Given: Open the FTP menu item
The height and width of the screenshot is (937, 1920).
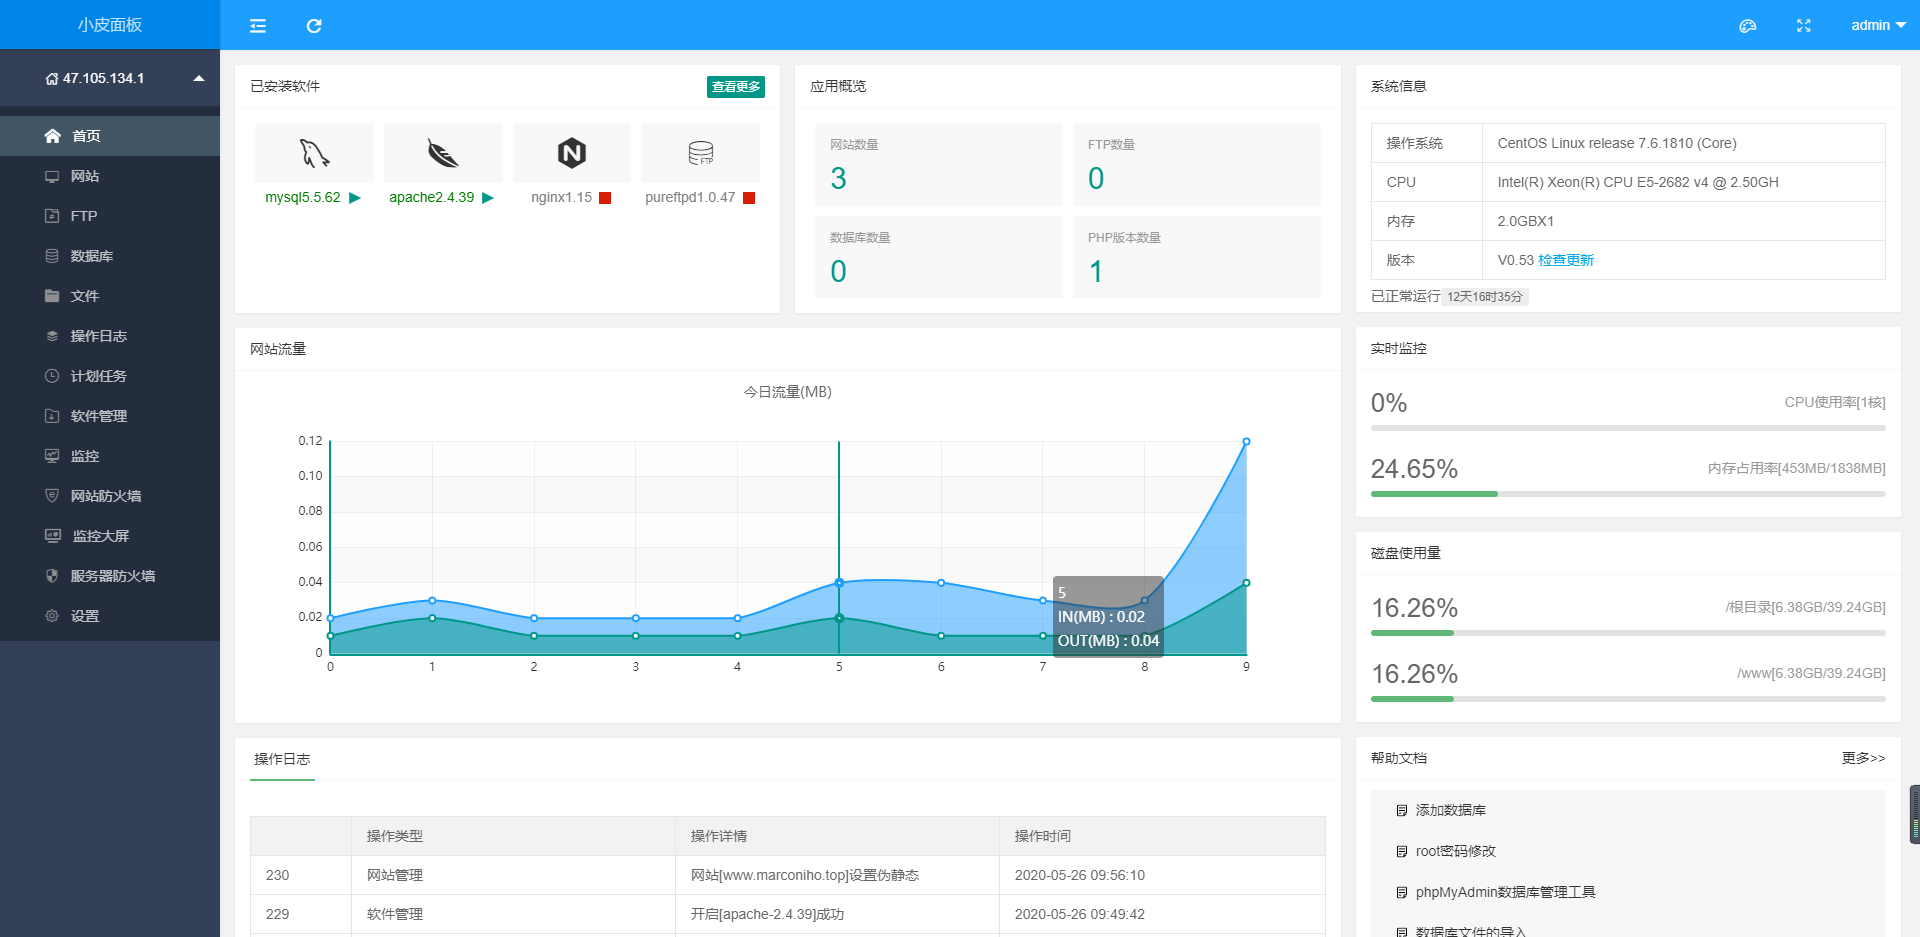Looking at the screenshot, I should 110,216.
